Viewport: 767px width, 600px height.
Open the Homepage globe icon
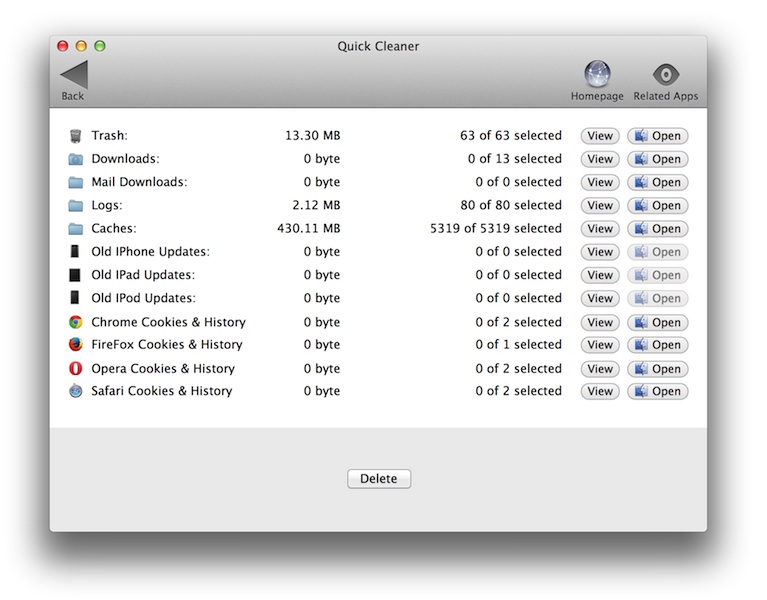597,75
